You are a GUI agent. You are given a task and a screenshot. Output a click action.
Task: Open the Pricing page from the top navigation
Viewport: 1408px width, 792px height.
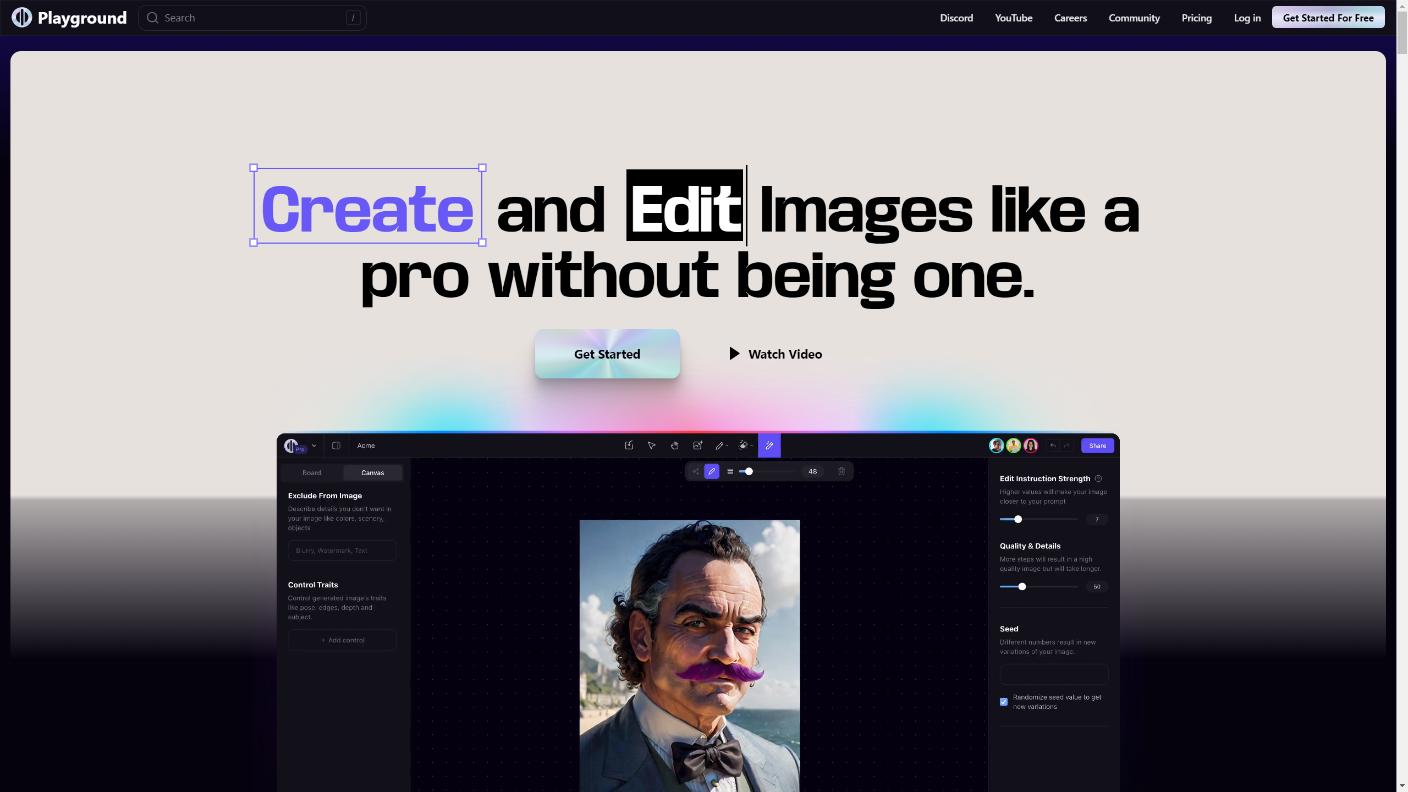point(1196,18)
